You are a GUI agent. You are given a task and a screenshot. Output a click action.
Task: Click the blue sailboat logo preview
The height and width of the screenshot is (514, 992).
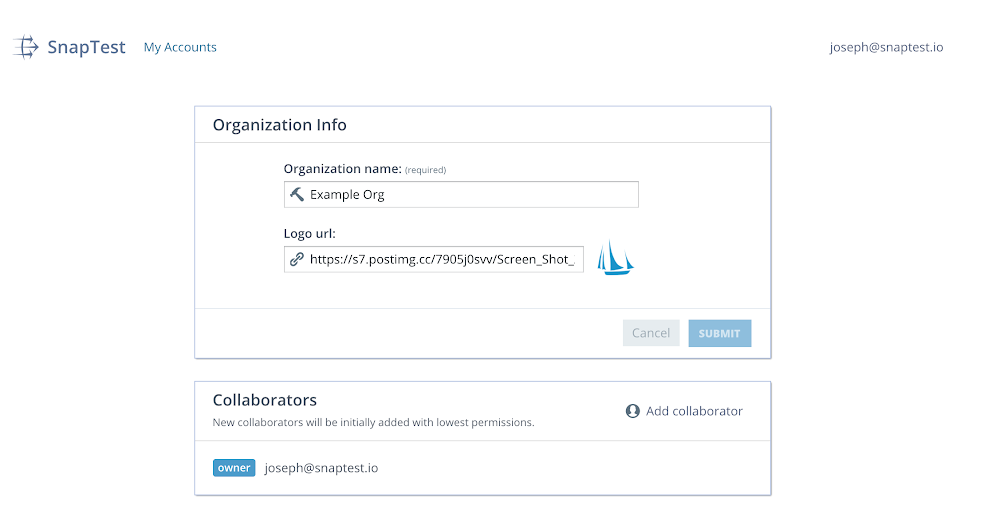pyautogui.click(x=616, y=258)
